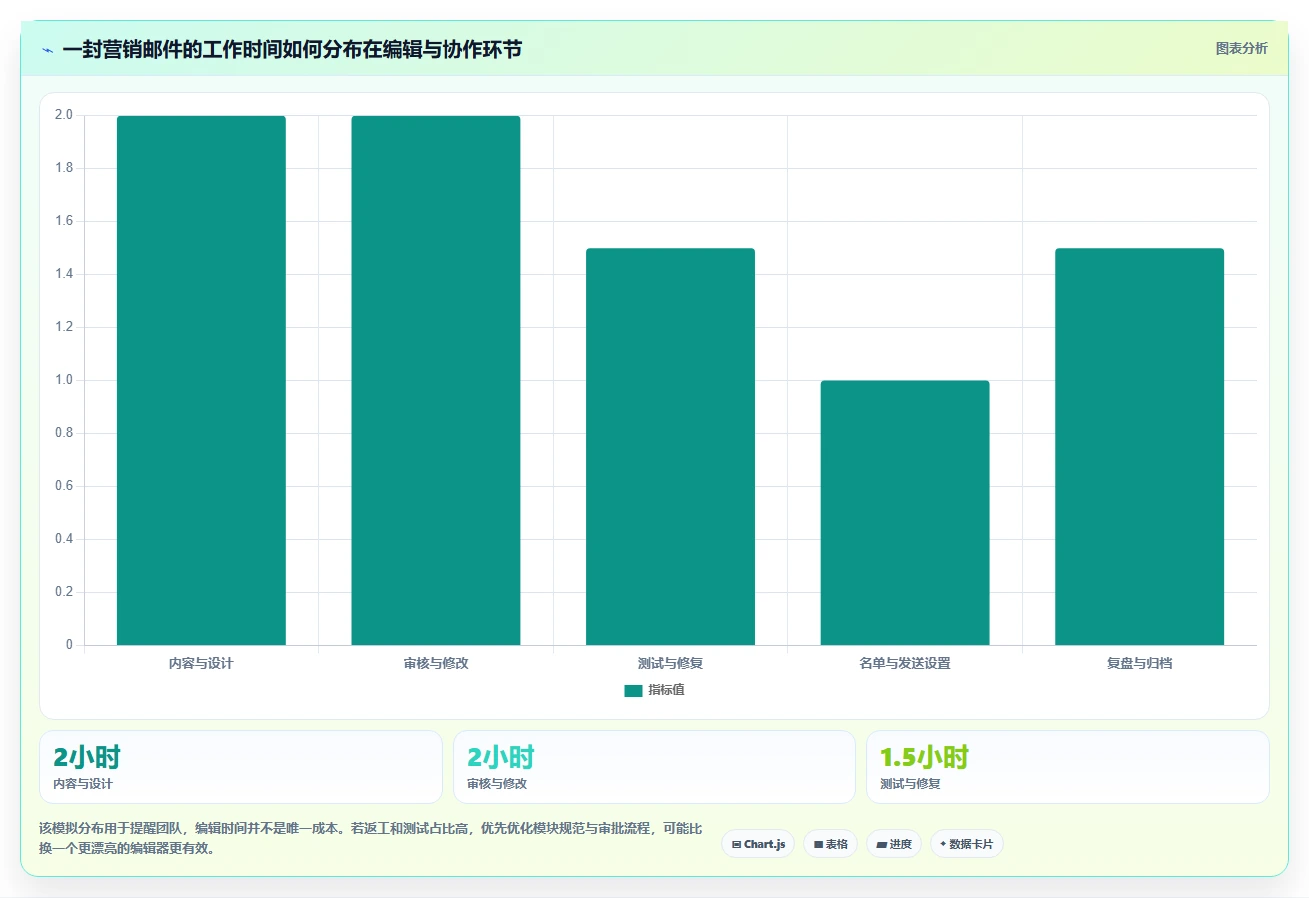Select the Chart.js tag pill
The height and width of the screenshot is (898, 1309).
pos(758,844)
